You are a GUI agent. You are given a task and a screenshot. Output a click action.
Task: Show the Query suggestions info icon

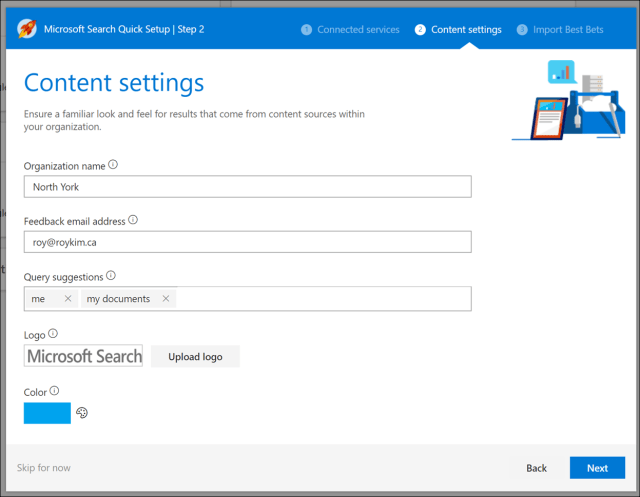111,275
